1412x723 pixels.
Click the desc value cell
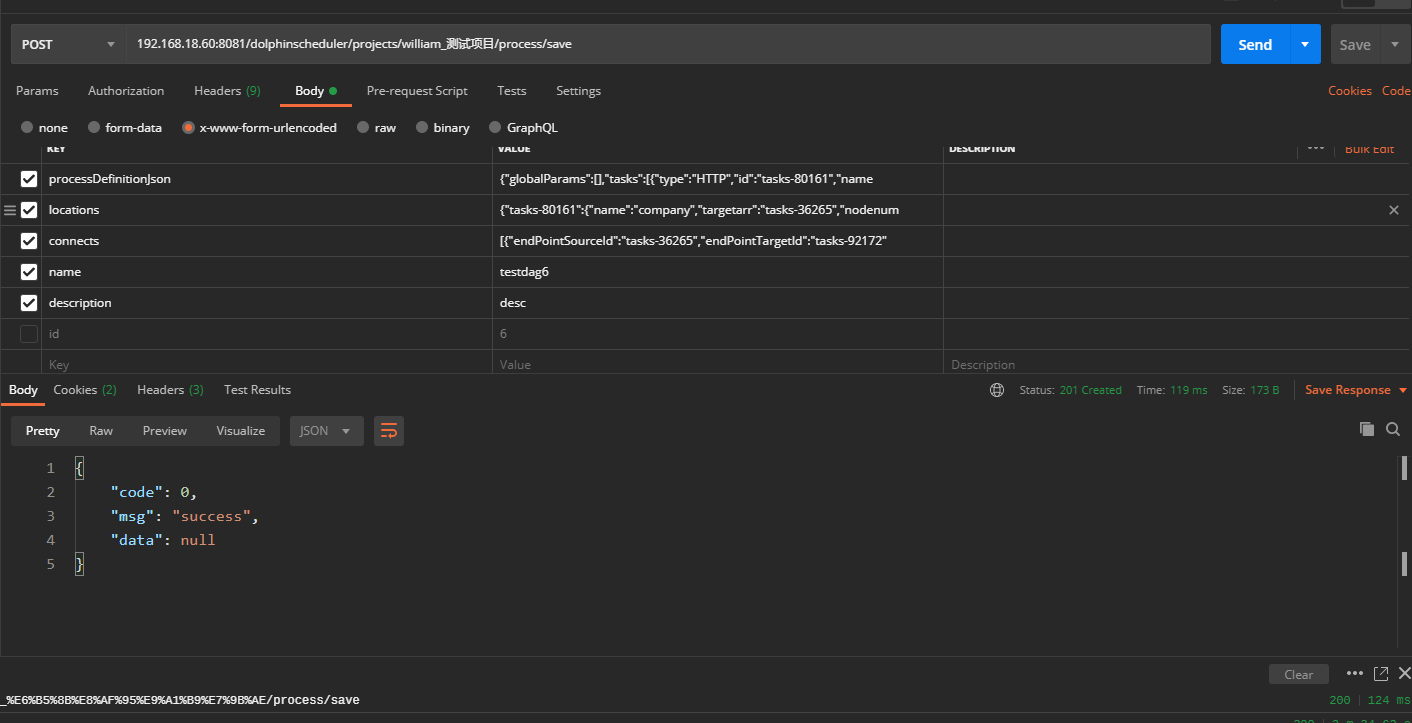click(x=718, y=303)
